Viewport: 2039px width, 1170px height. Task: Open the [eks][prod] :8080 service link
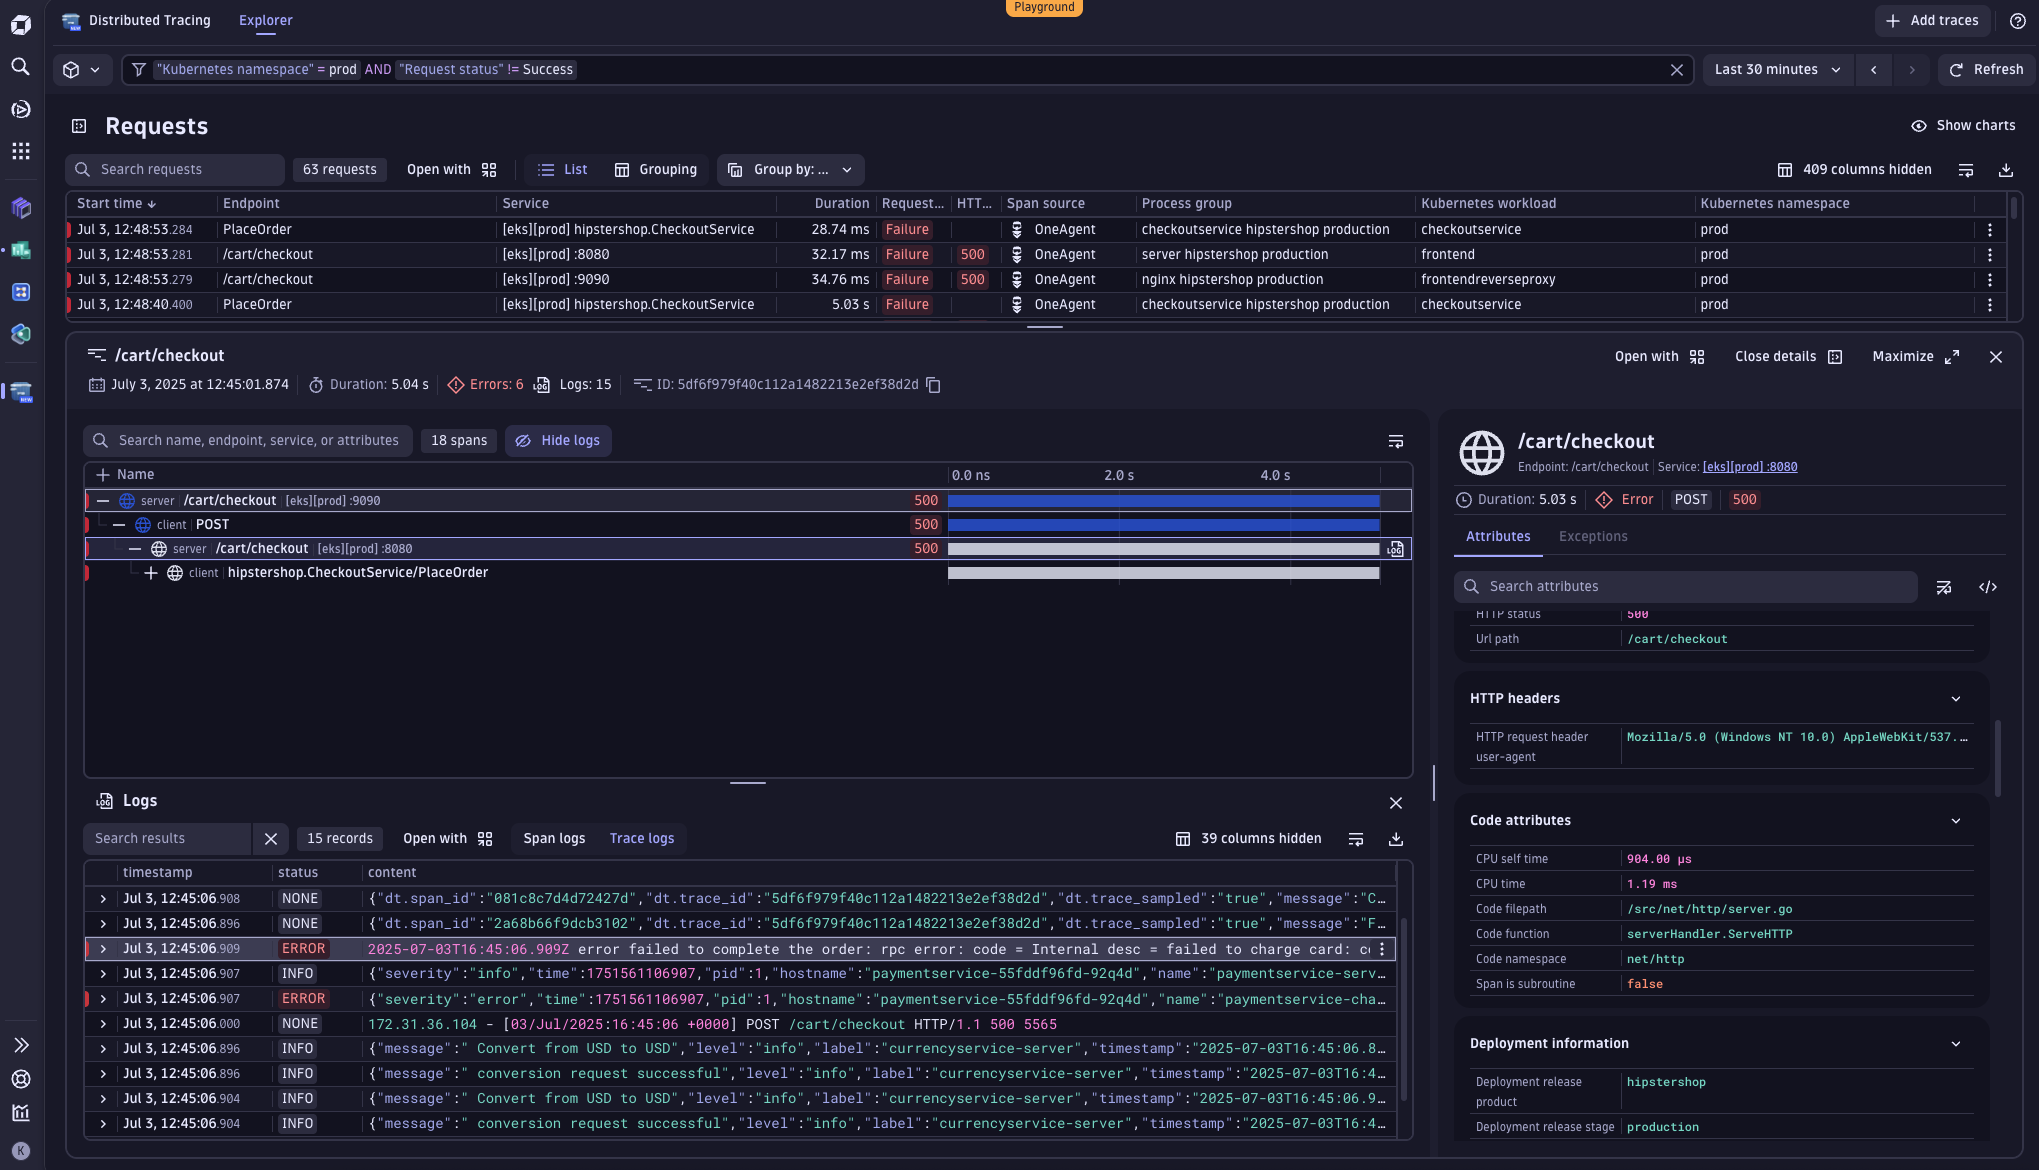(x=1750, y=466)
